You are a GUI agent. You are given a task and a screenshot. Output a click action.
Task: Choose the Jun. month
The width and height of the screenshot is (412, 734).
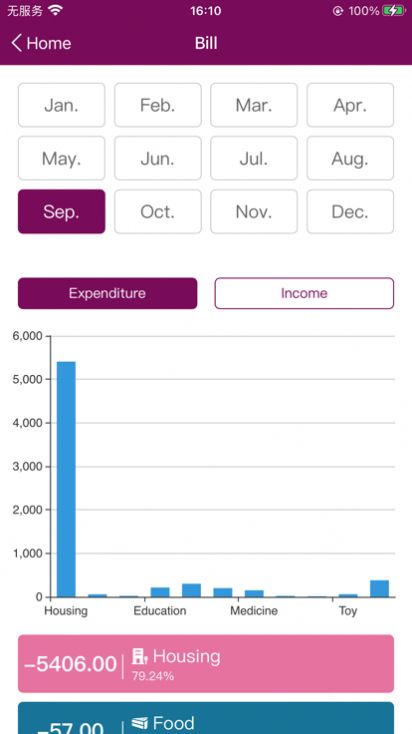pyautogui.click(x=158, y=158)
